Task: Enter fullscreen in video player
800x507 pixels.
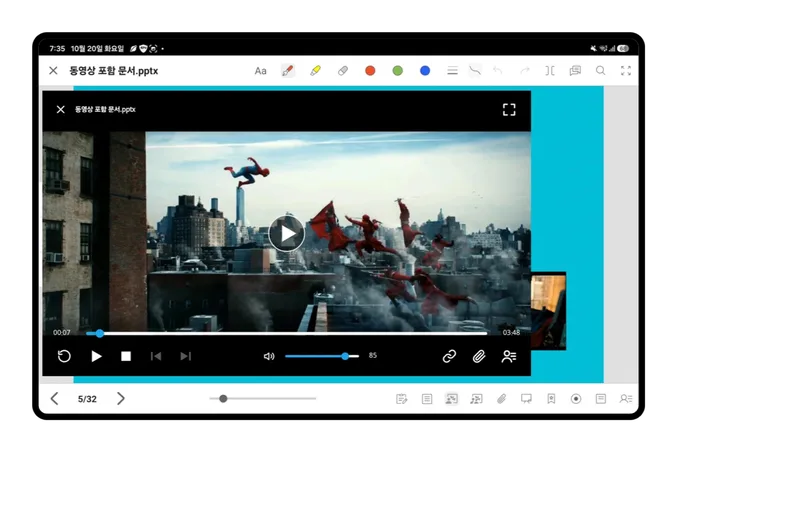Action: tap(509, 110)
